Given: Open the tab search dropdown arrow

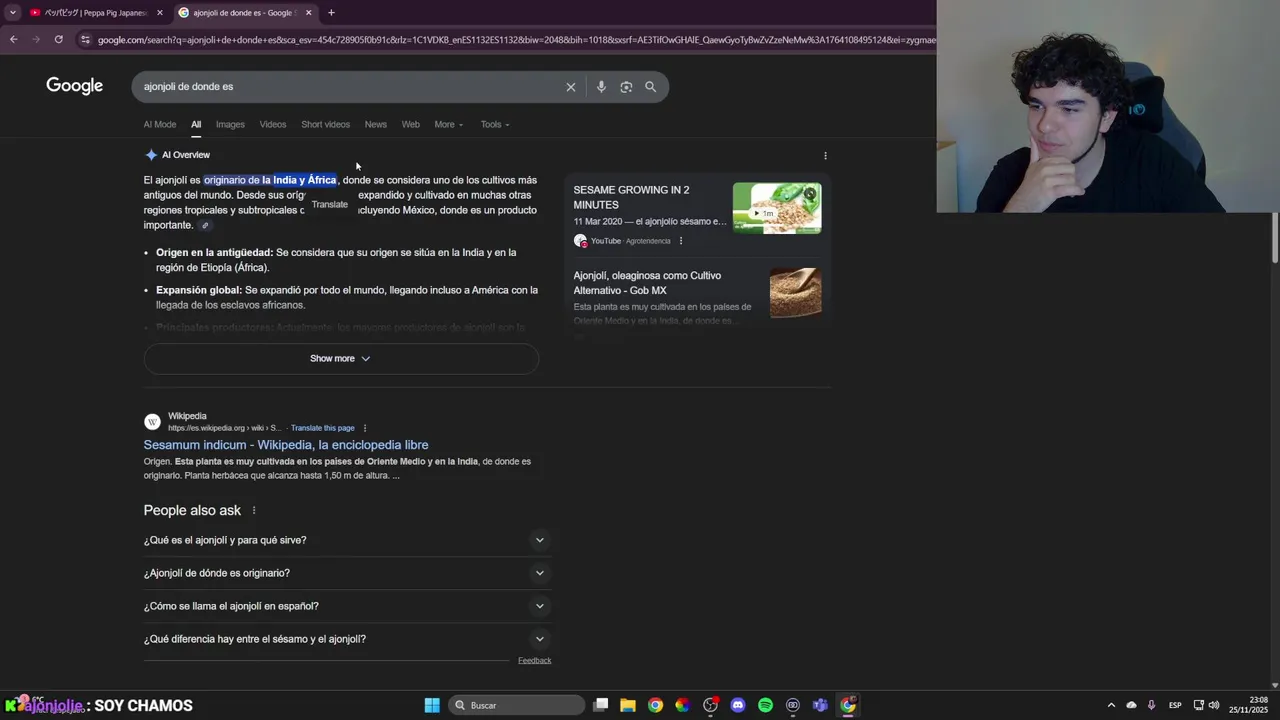Looking at the screenshot, I should coord(12,13).
